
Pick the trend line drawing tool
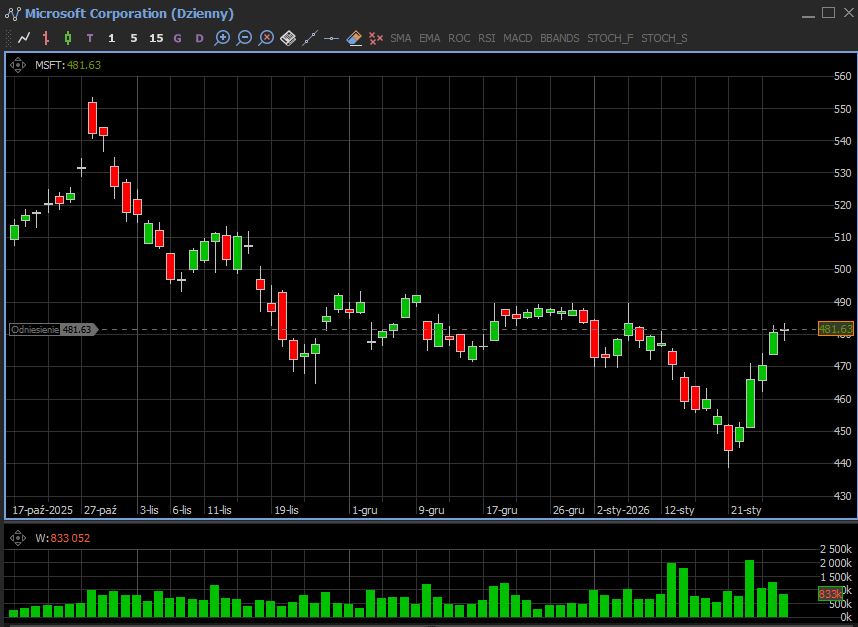[310, 38]
